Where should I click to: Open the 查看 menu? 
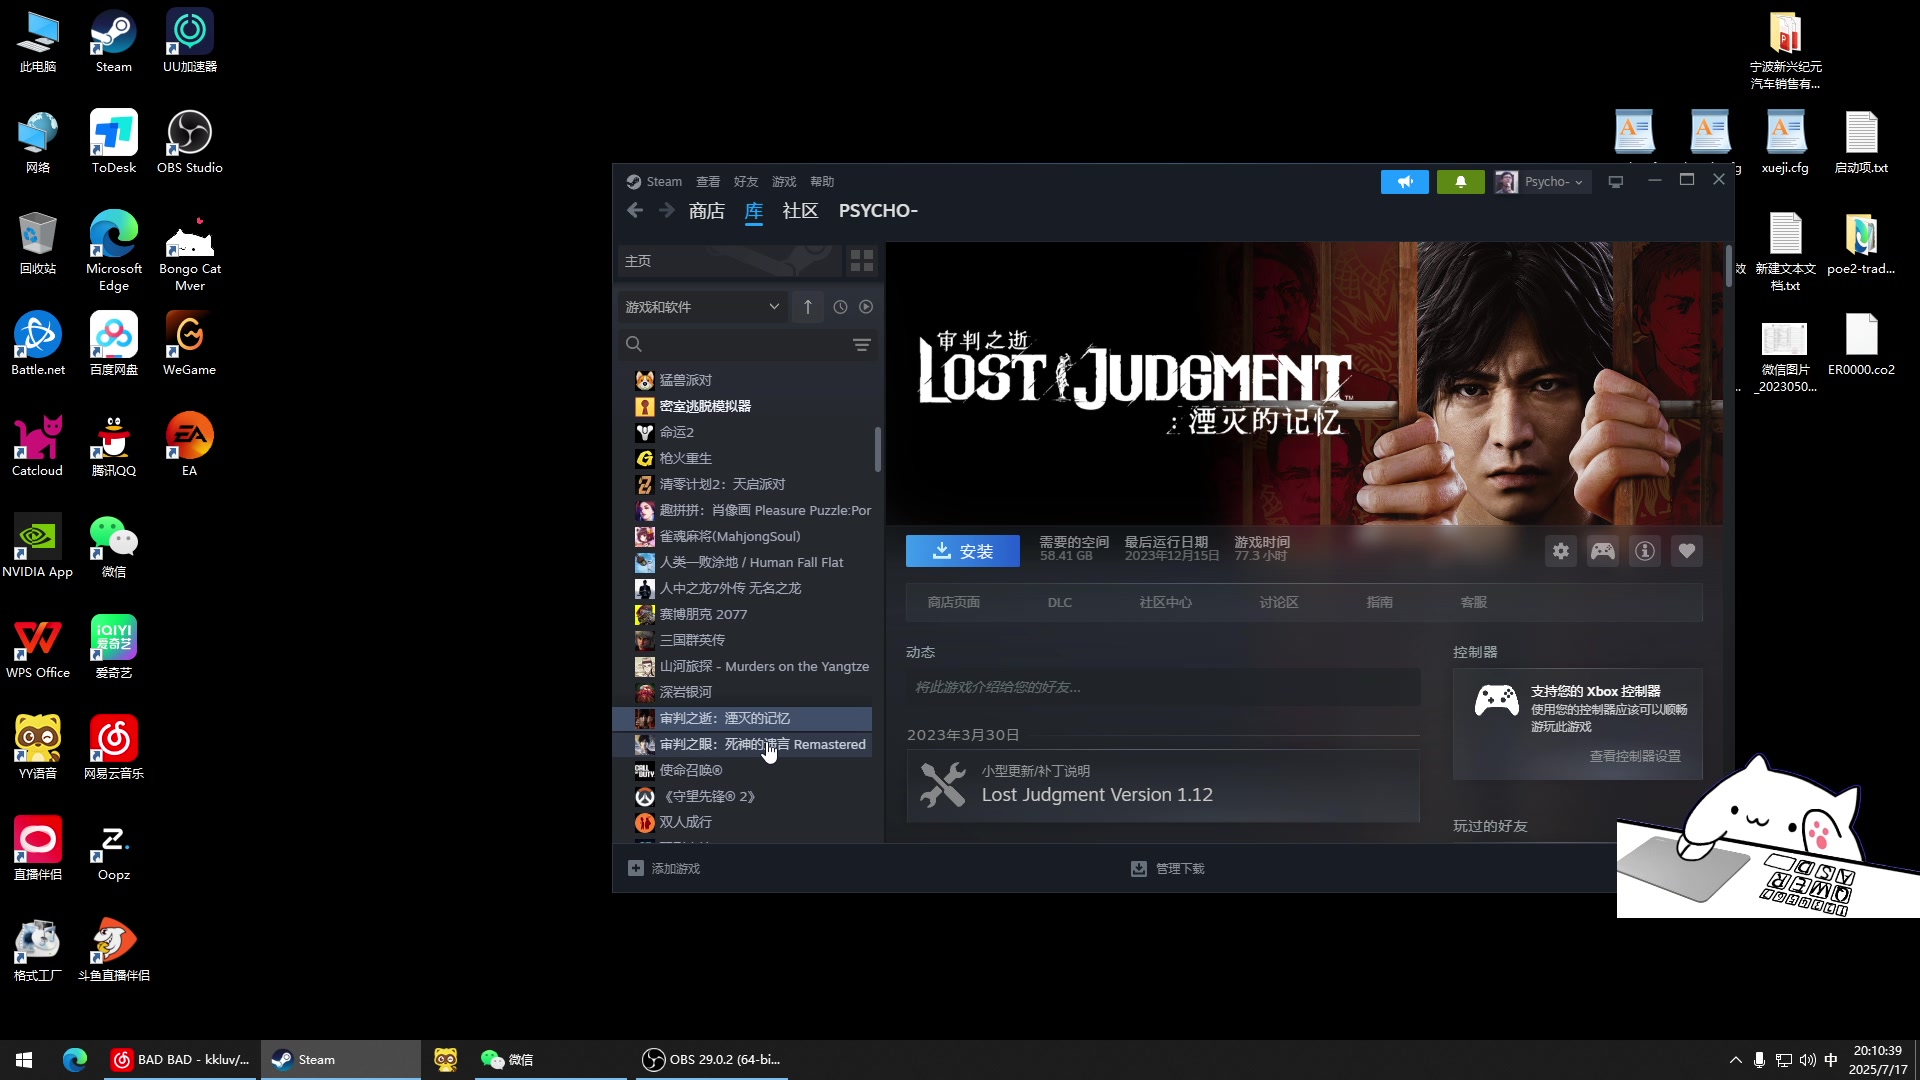708,182
